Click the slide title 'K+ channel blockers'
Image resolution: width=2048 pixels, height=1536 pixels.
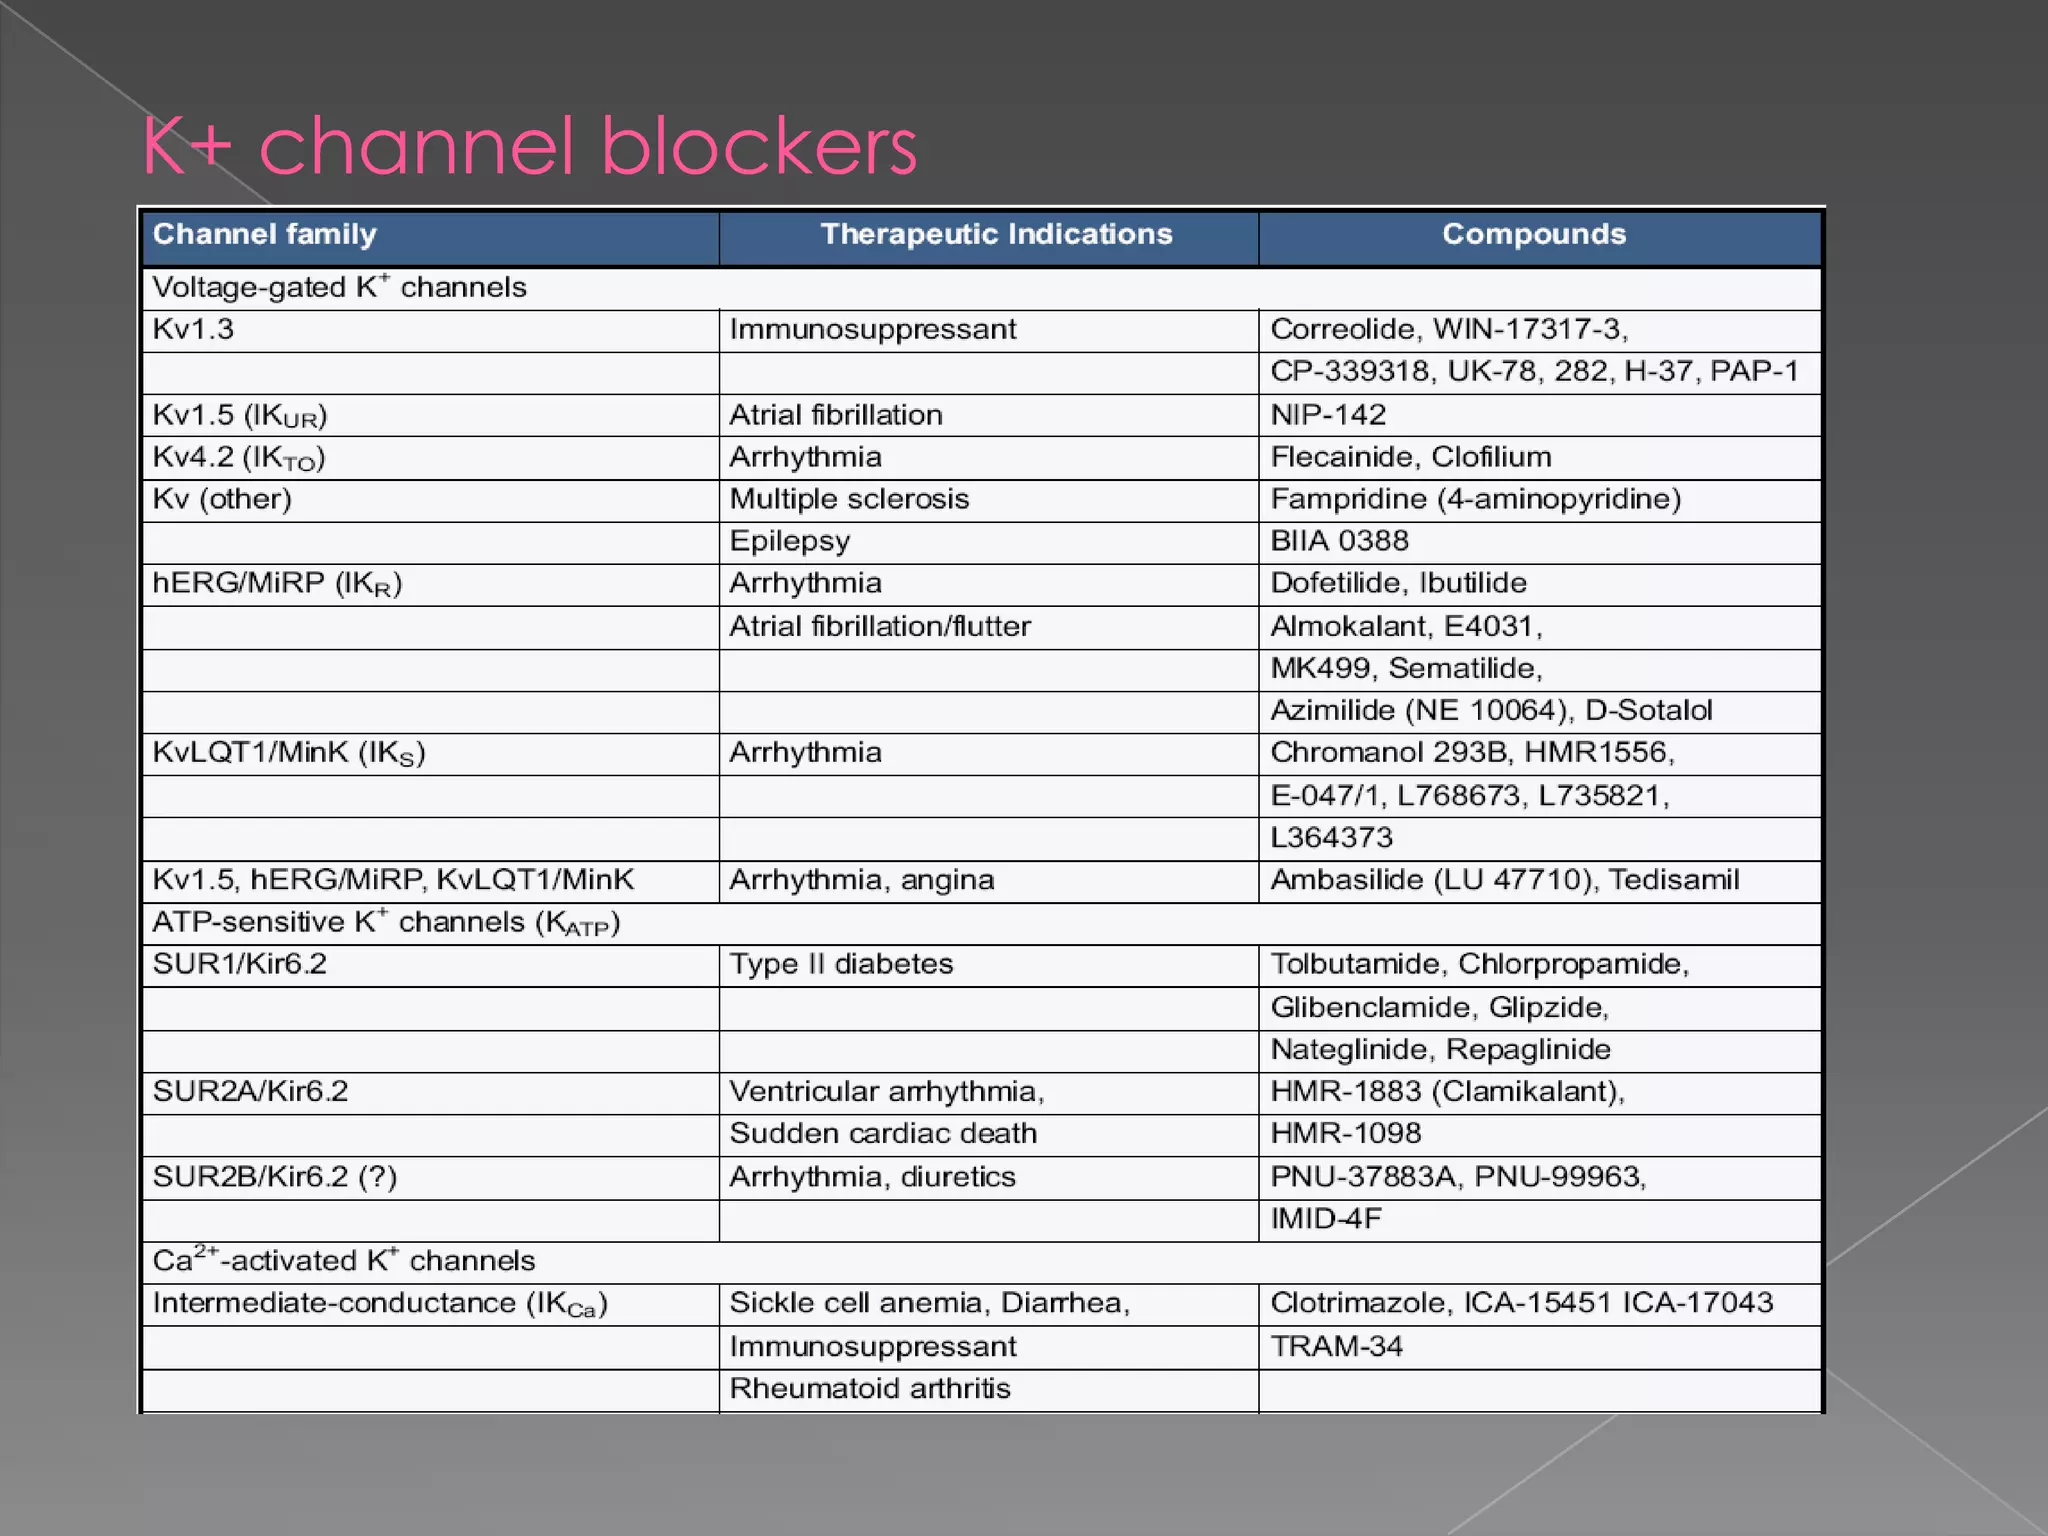coord(529,146)
